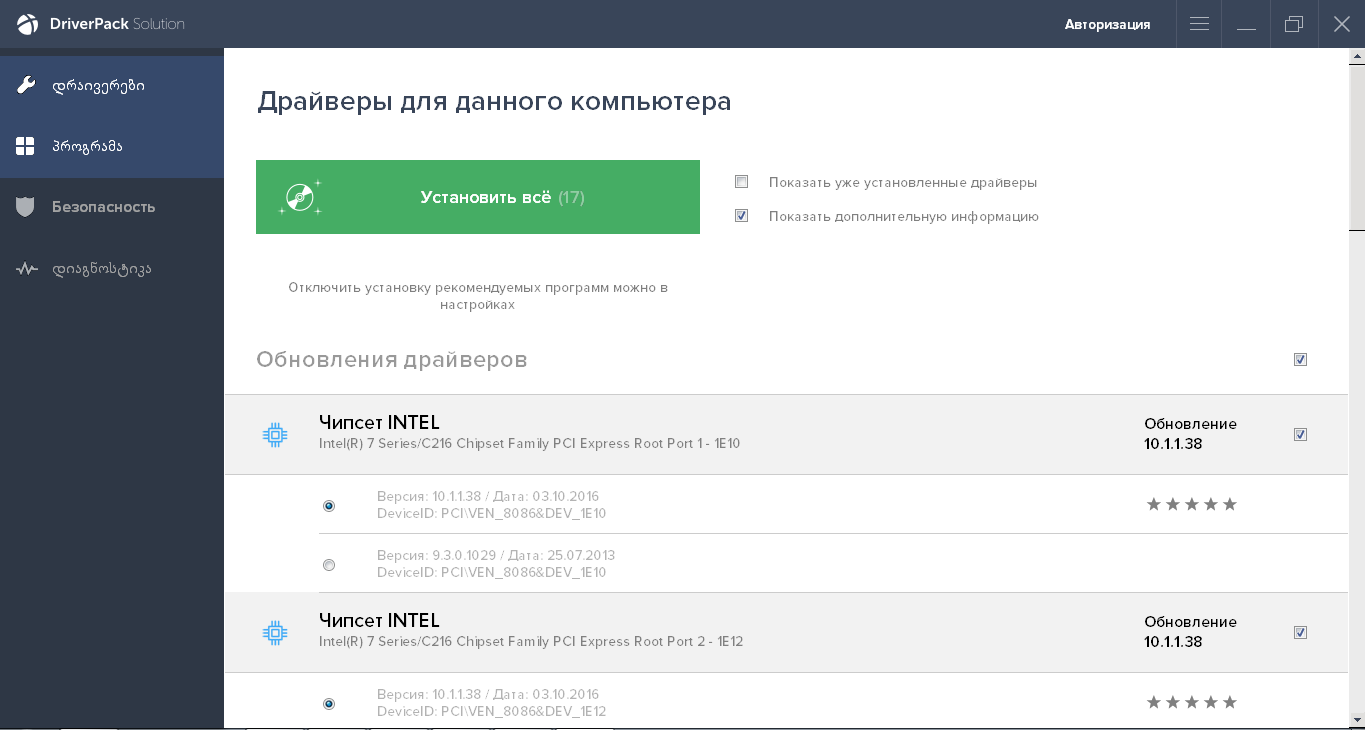Viewport: 1365px width, 730px height.
Task: Click the shield Безопасность icon
Action: pyautogui.click(x=26, y=207)
